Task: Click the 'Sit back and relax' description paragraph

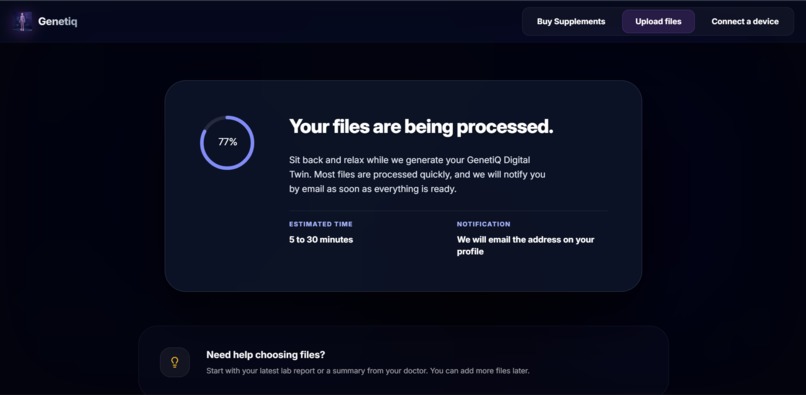Action: [417, 175]
